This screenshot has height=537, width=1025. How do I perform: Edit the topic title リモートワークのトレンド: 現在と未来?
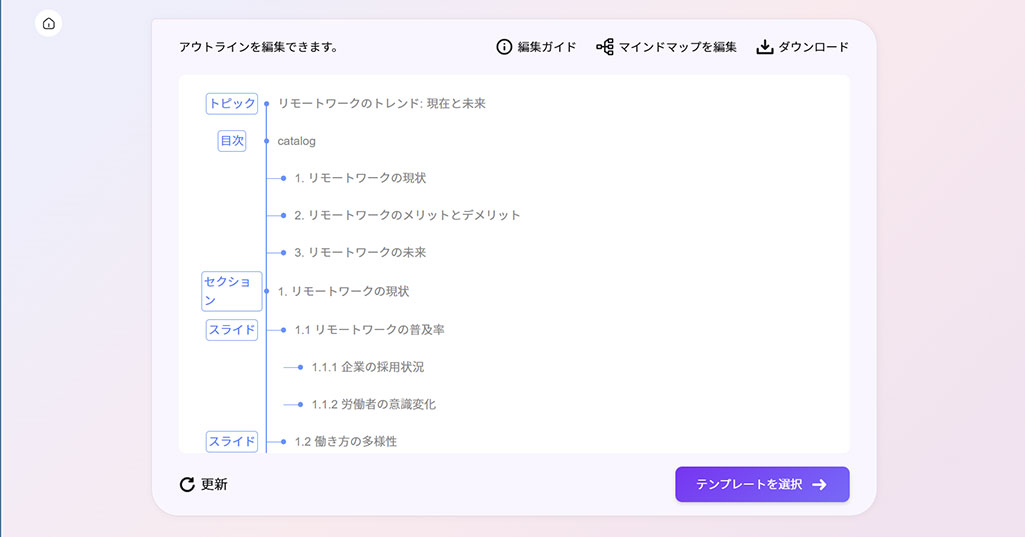[x=381, y=103]
